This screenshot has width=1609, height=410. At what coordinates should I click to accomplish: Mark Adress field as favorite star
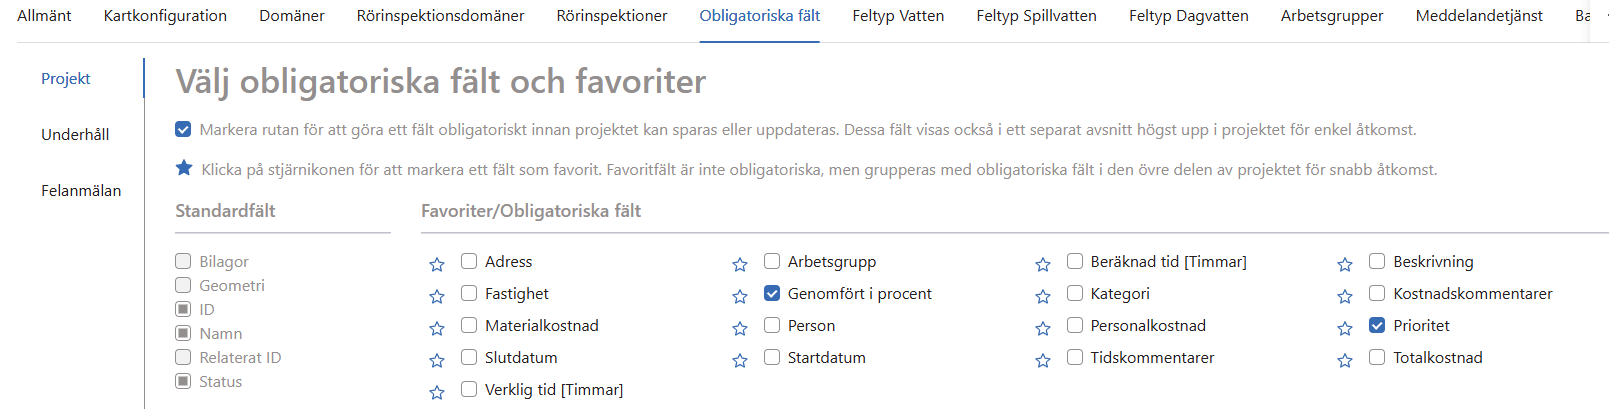pos(437,264)
